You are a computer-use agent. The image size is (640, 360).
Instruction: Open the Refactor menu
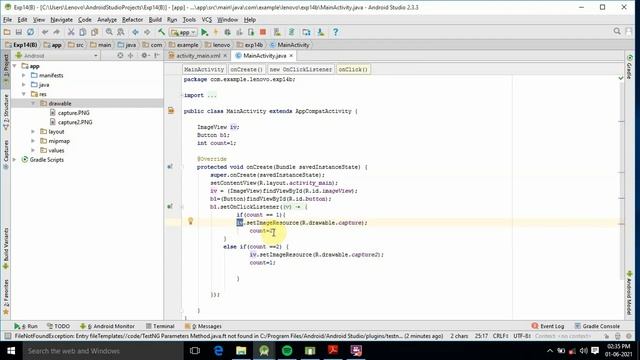pyautogui.click(x=133, y=20)
